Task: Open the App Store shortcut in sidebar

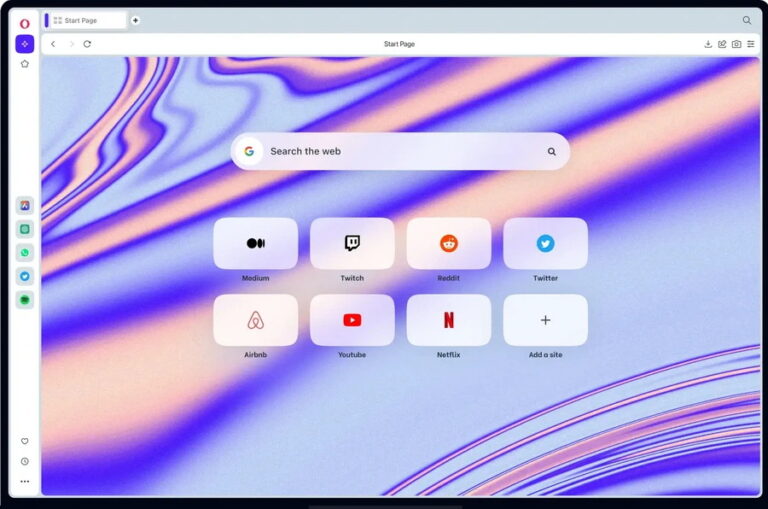Action: tap(24, 206)
